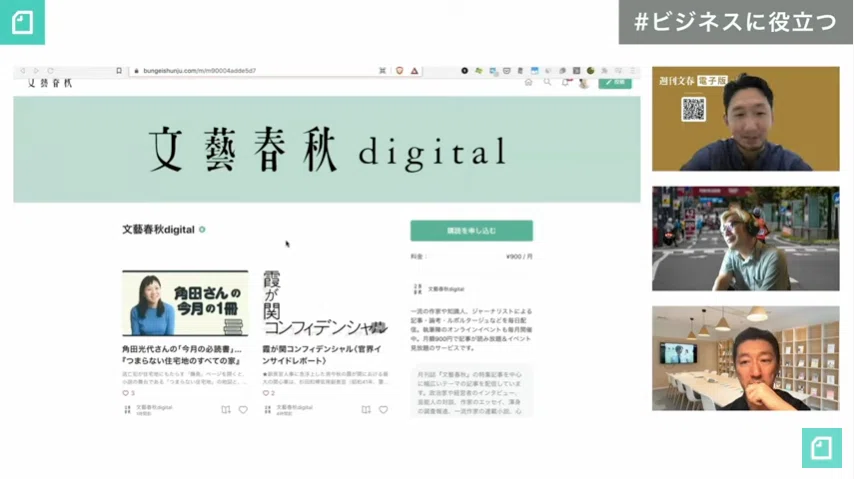Click the 文藝春秋digital magazine title

(158, 229)
